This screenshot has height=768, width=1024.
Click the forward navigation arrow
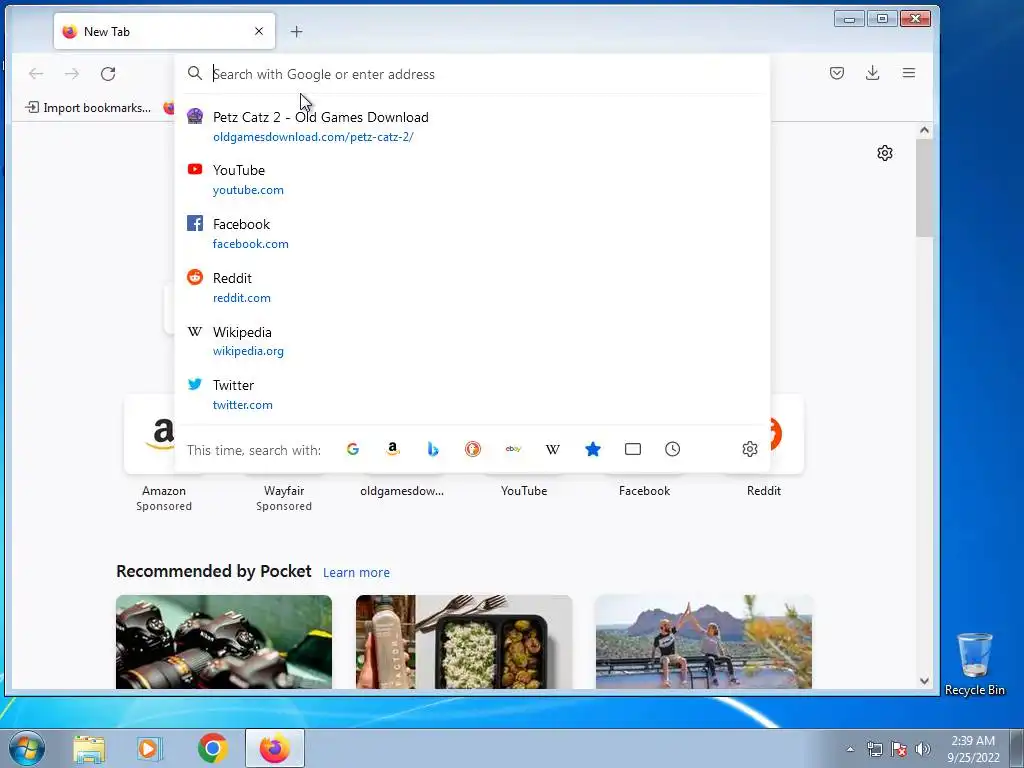click(72, 74)
